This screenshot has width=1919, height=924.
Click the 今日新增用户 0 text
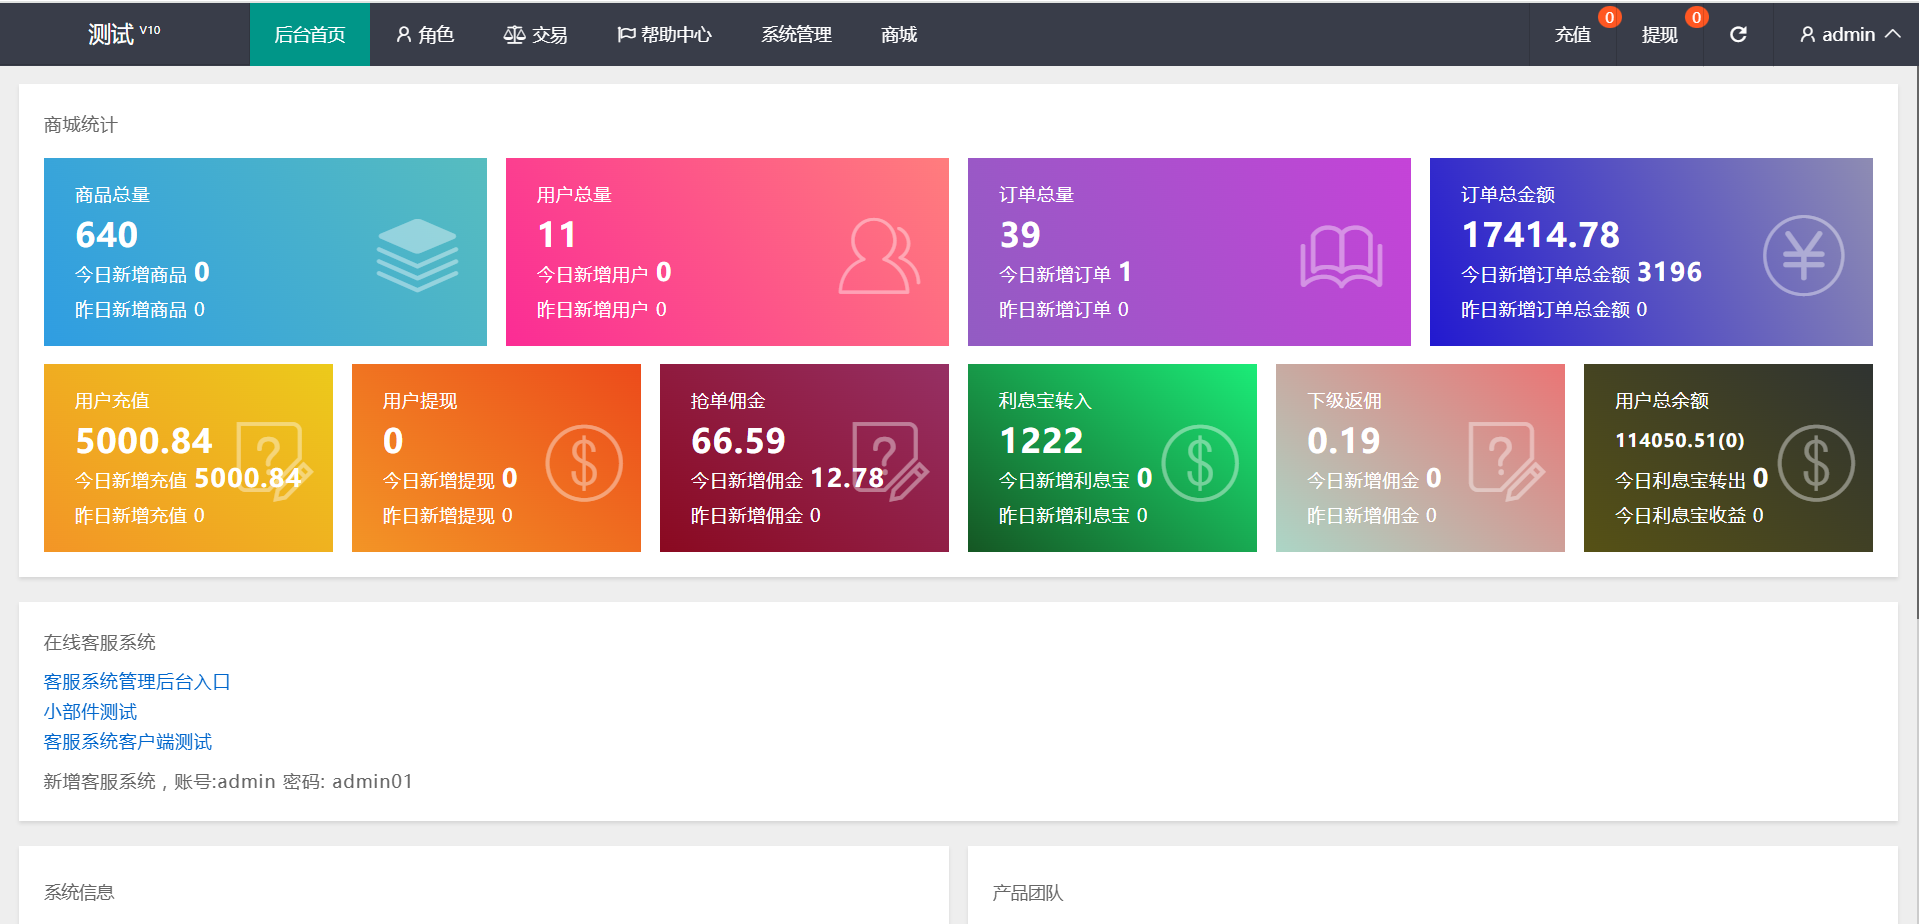[x=604, y=273]
